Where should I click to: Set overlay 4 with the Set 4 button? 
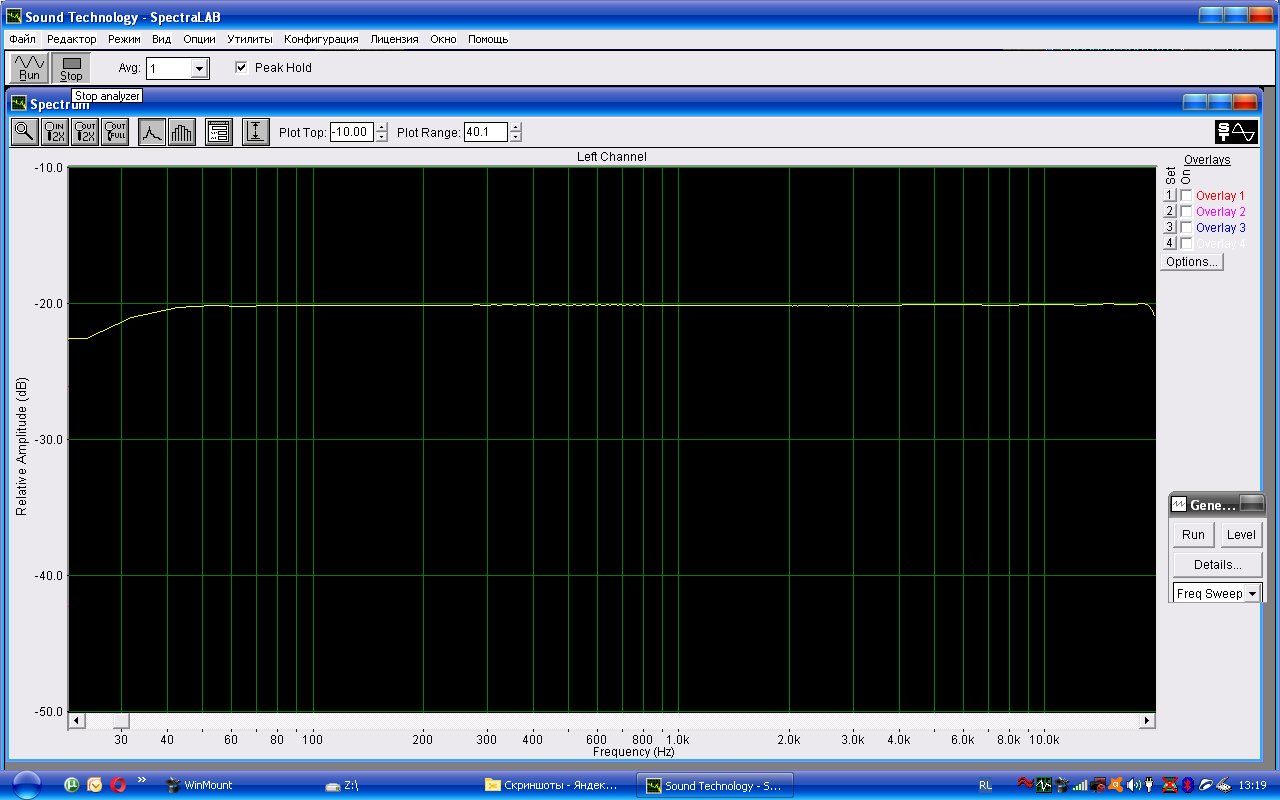(1170, 244)
